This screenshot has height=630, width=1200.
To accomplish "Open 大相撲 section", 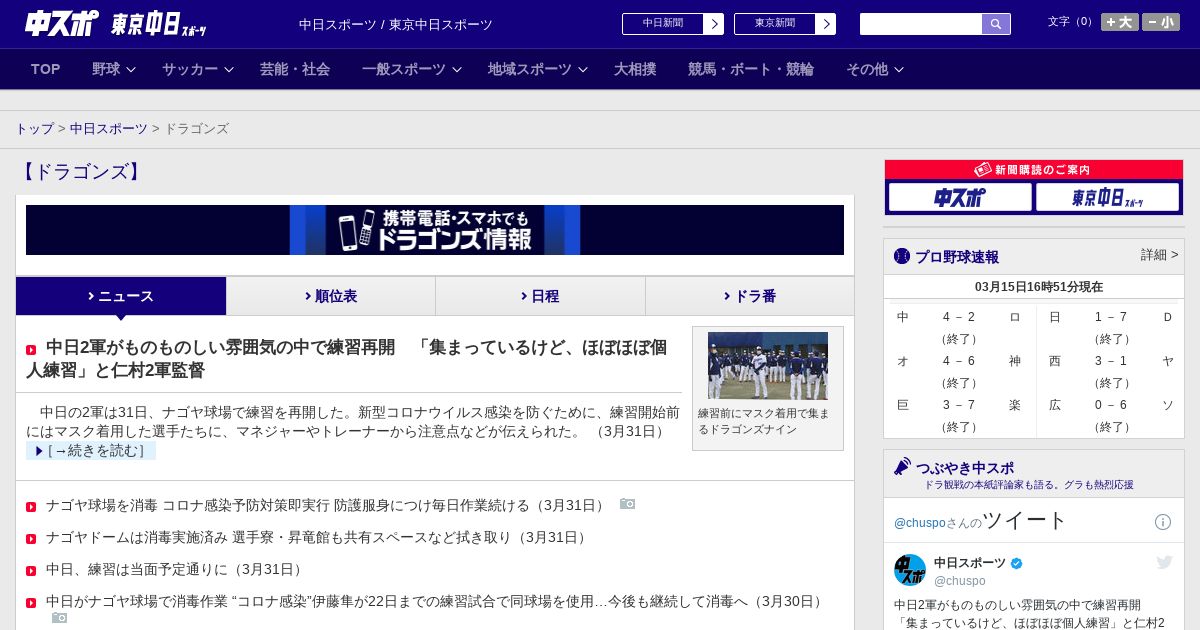I will click(635, 69).
